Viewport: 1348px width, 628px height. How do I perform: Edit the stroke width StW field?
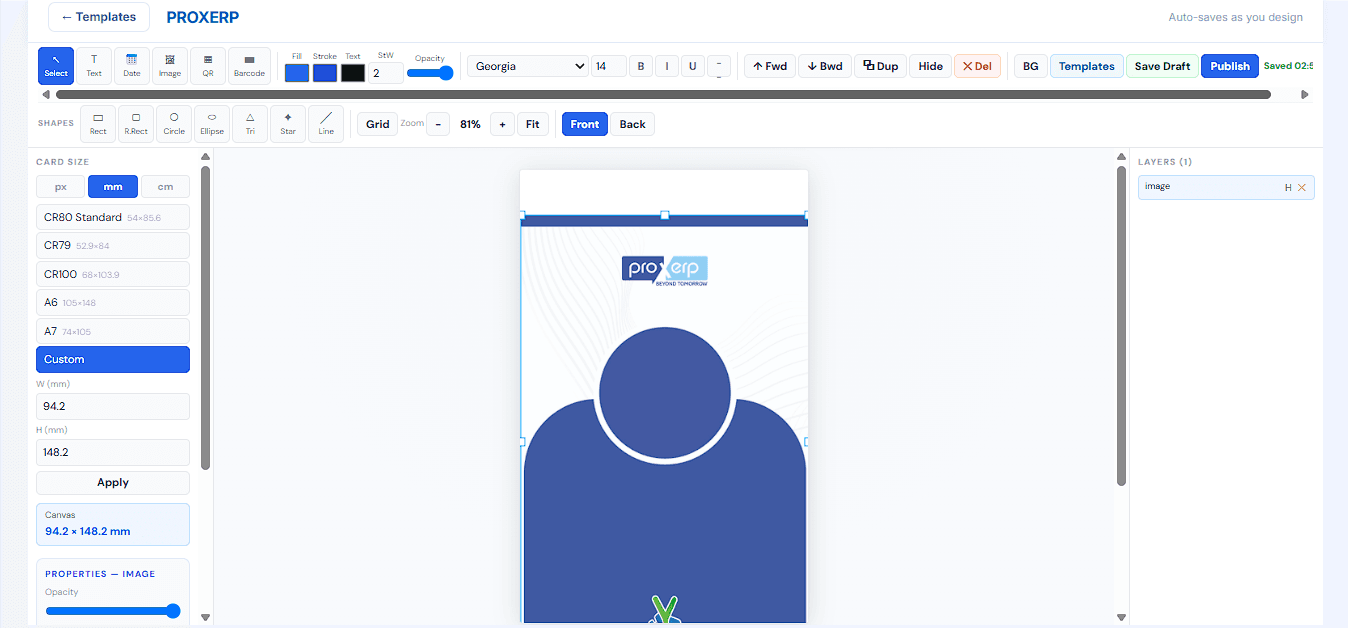[x=386, y=73]
